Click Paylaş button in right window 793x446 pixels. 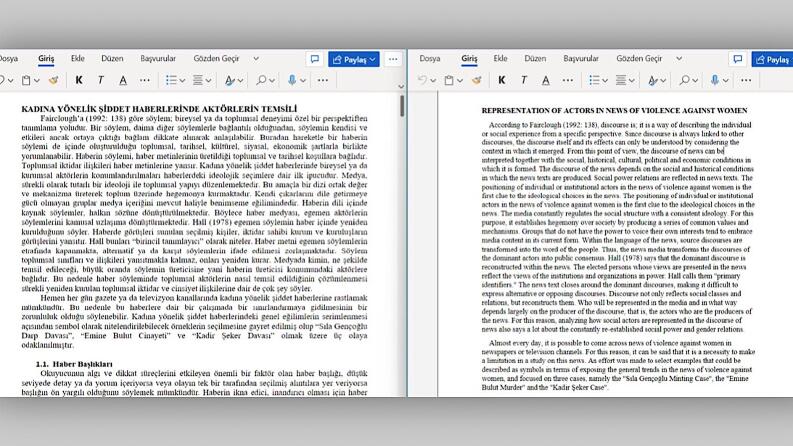click(x=772, y=59)
